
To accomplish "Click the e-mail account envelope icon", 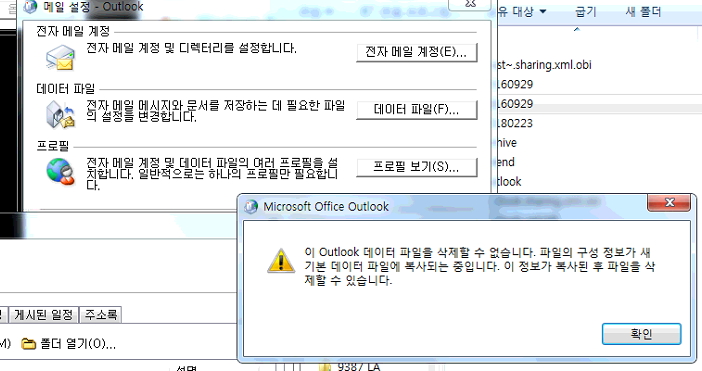I will (x=60, y=58).
